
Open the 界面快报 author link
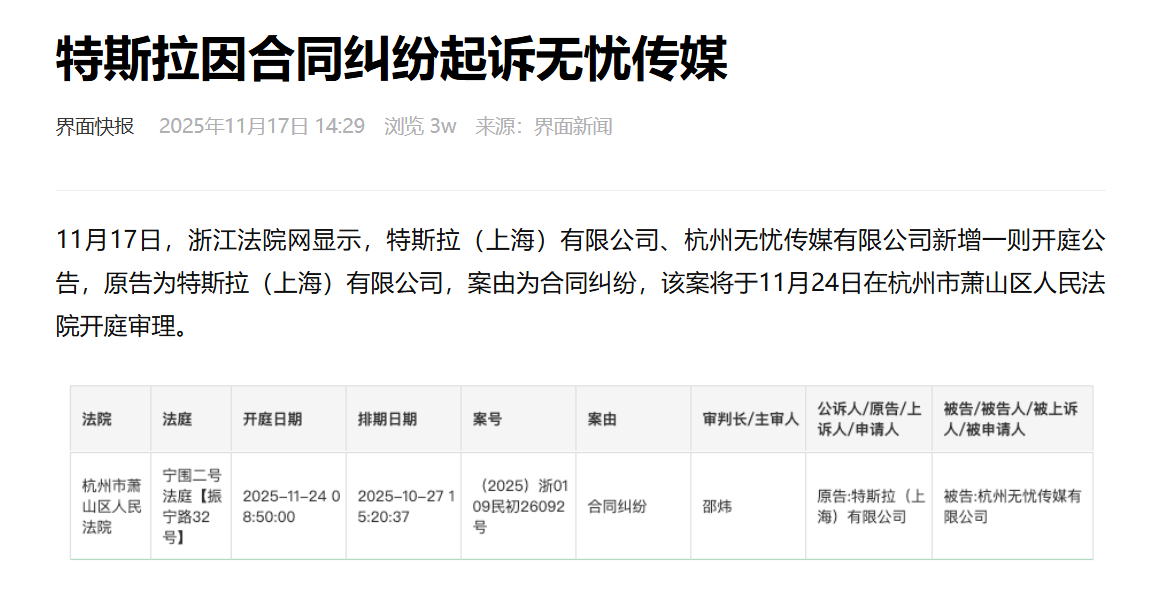tap(95, 127)
